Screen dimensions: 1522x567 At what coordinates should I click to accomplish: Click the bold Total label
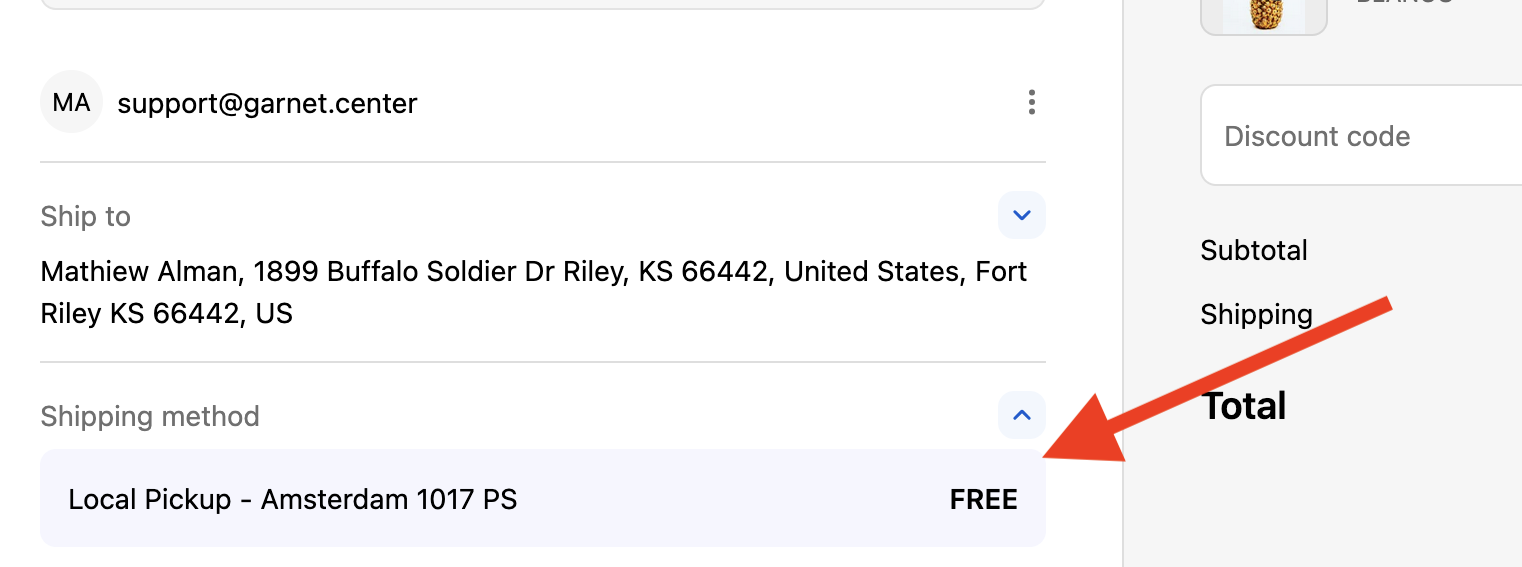[1243, 406]
